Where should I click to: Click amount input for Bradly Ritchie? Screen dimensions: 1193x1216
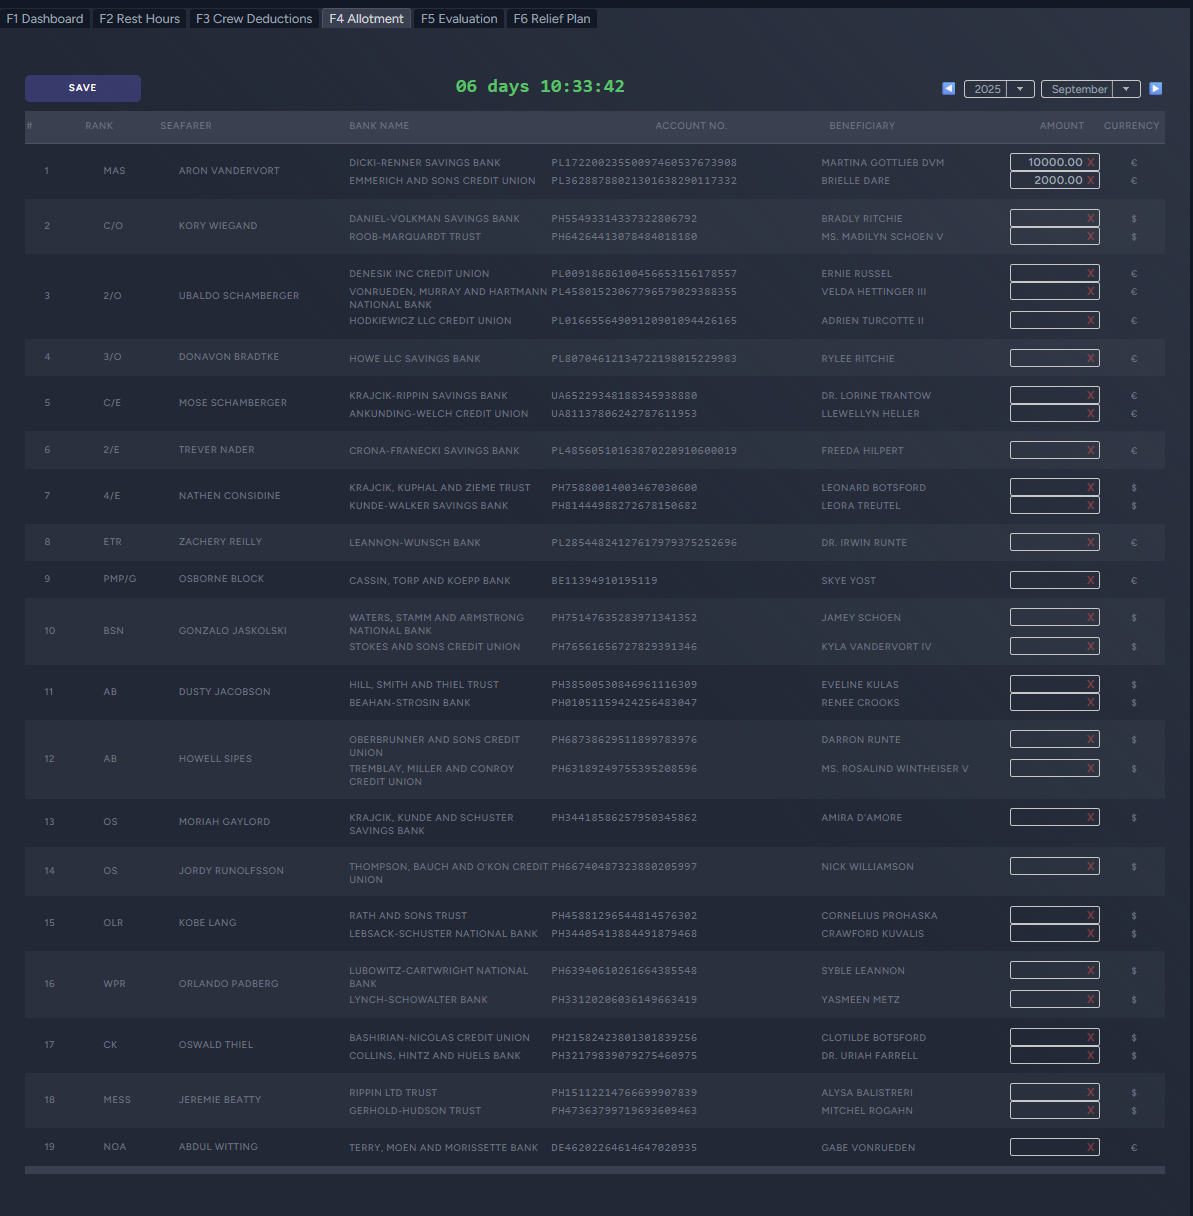[1047, 218]
